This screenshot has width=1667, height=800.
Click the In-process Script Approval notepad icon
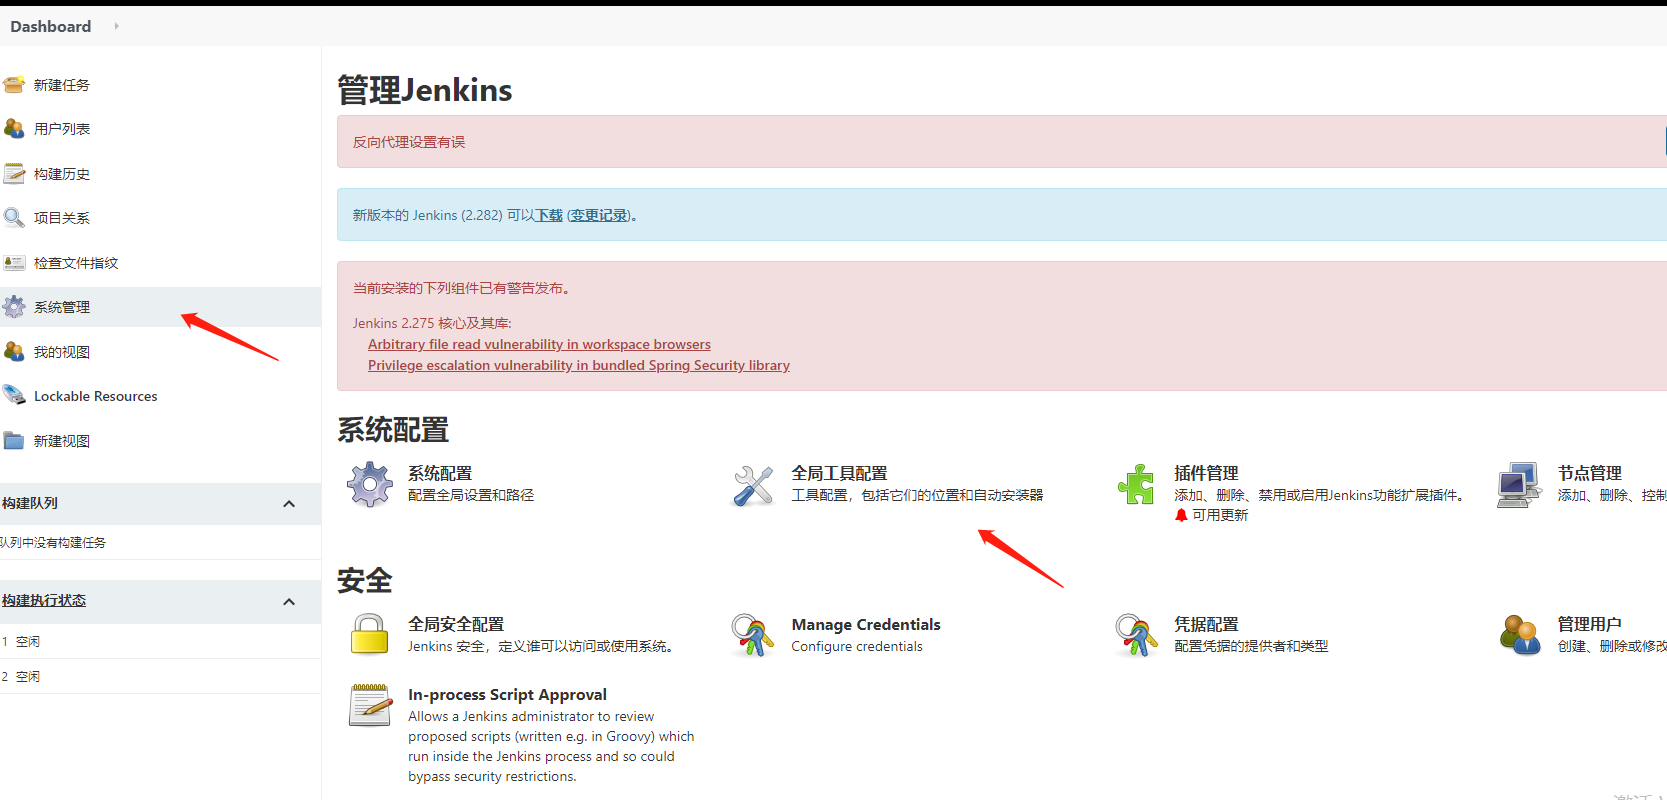[370, 705]
